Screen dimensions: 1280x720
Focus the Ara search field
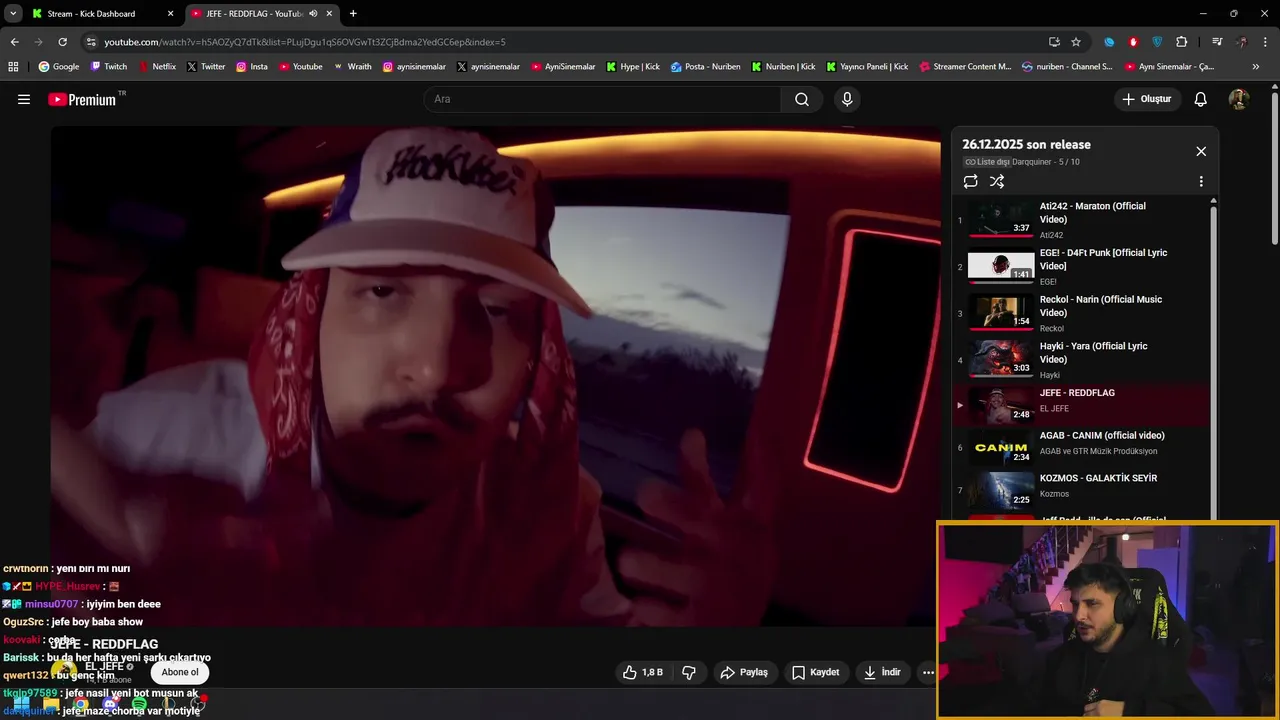(x=603, y=99)
